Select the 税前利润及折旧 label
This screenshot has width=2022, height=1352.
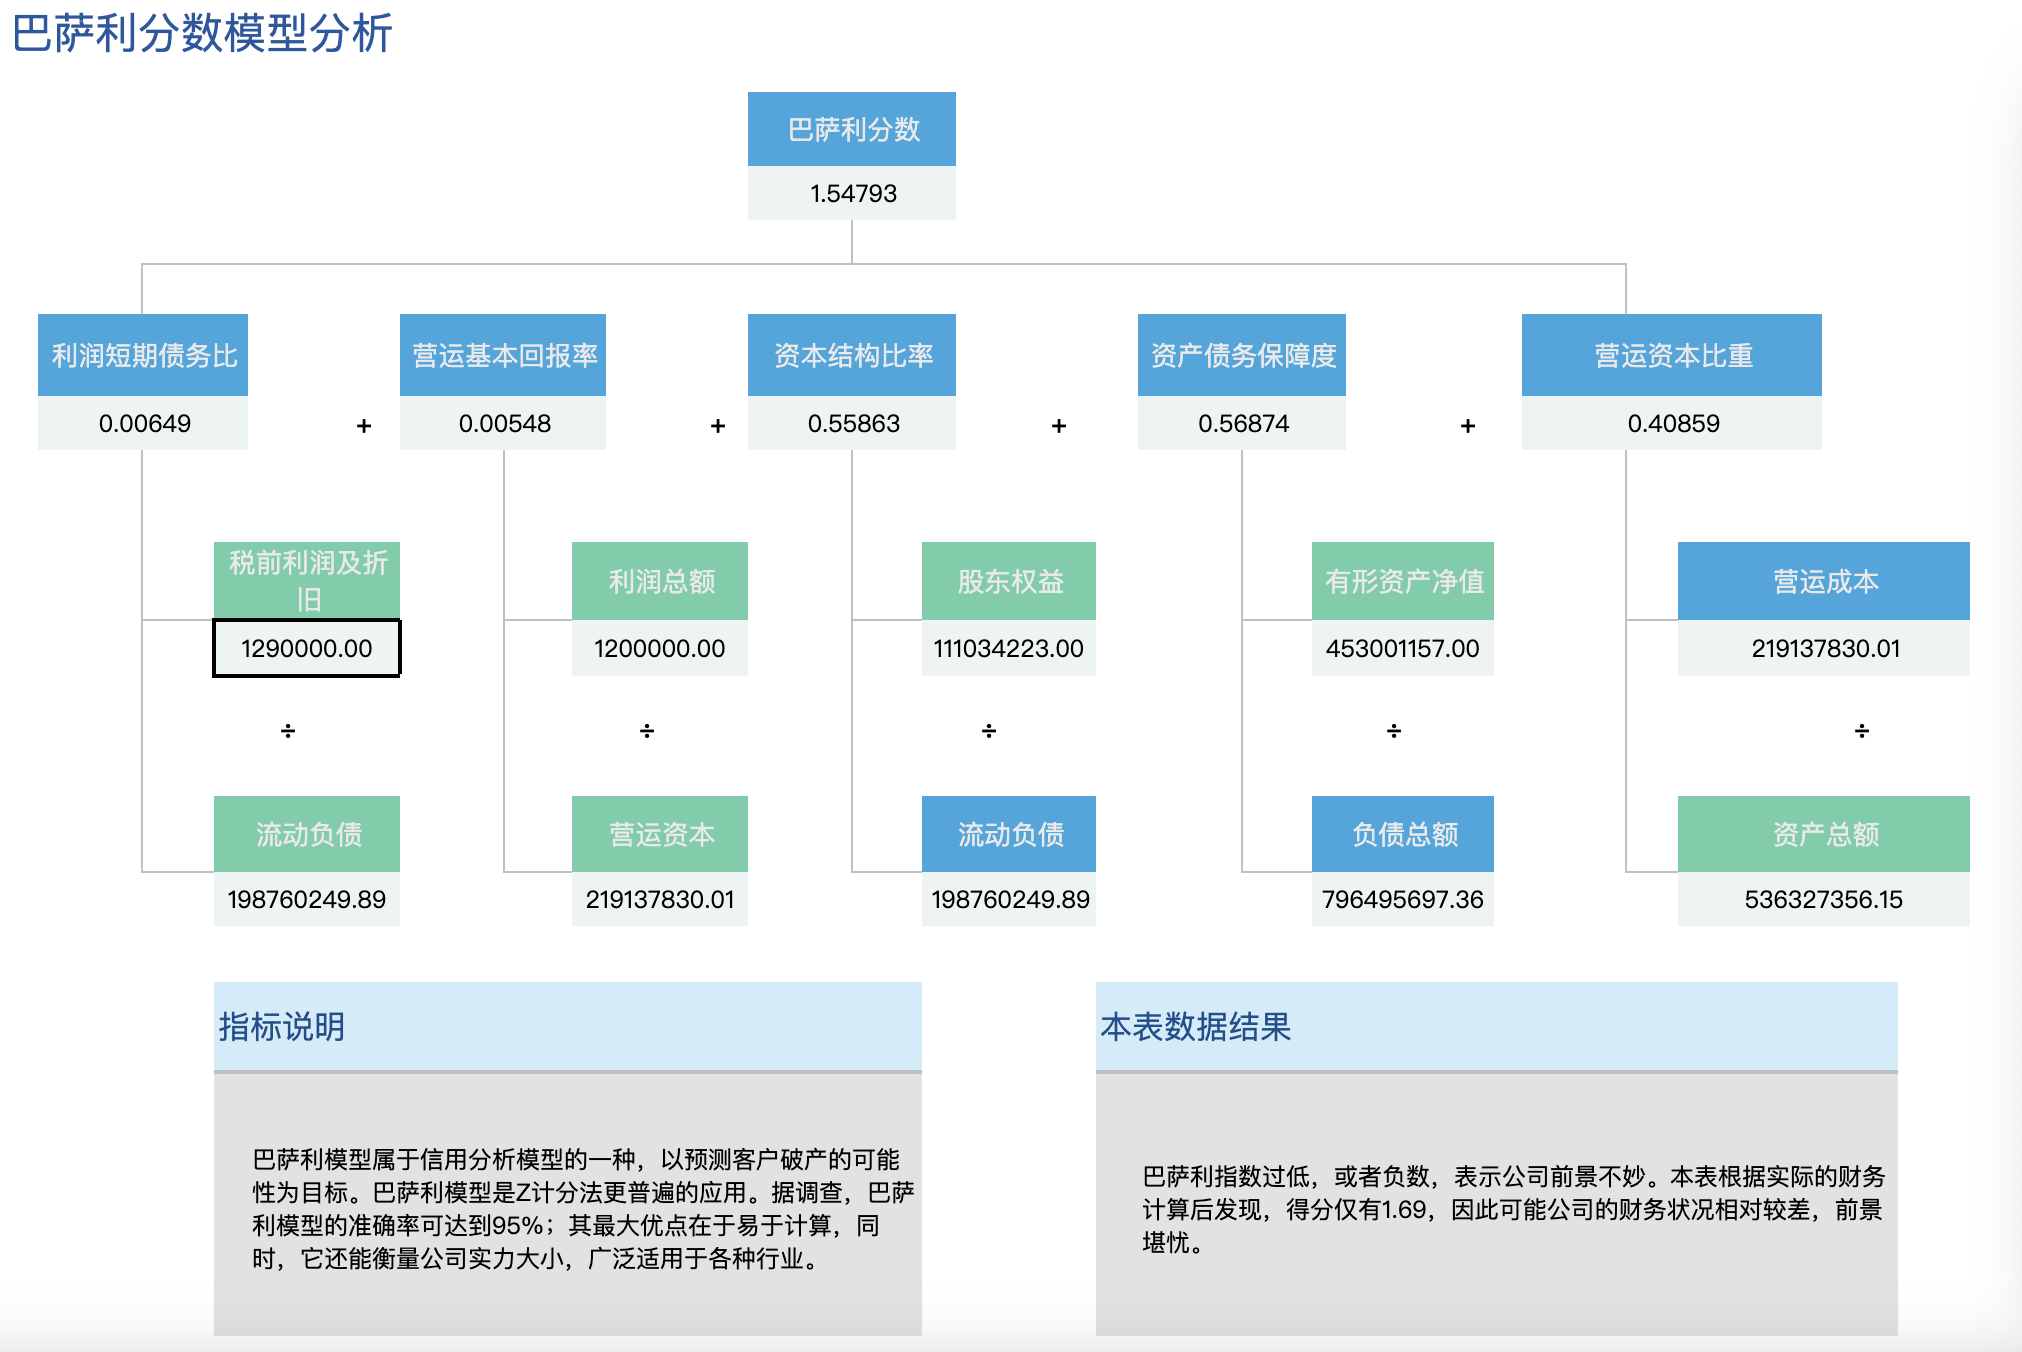click(307, 581)
